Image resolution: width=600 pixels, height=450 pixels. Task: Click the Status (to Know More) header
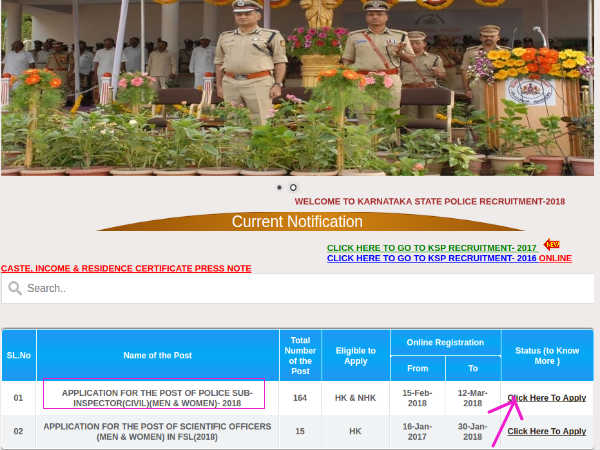click(547, 355)
